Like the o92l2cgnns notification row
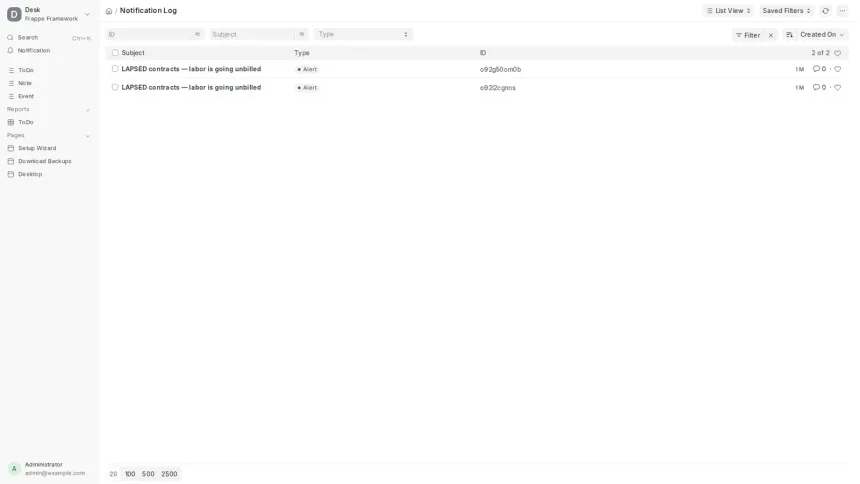 click(838, 87)
